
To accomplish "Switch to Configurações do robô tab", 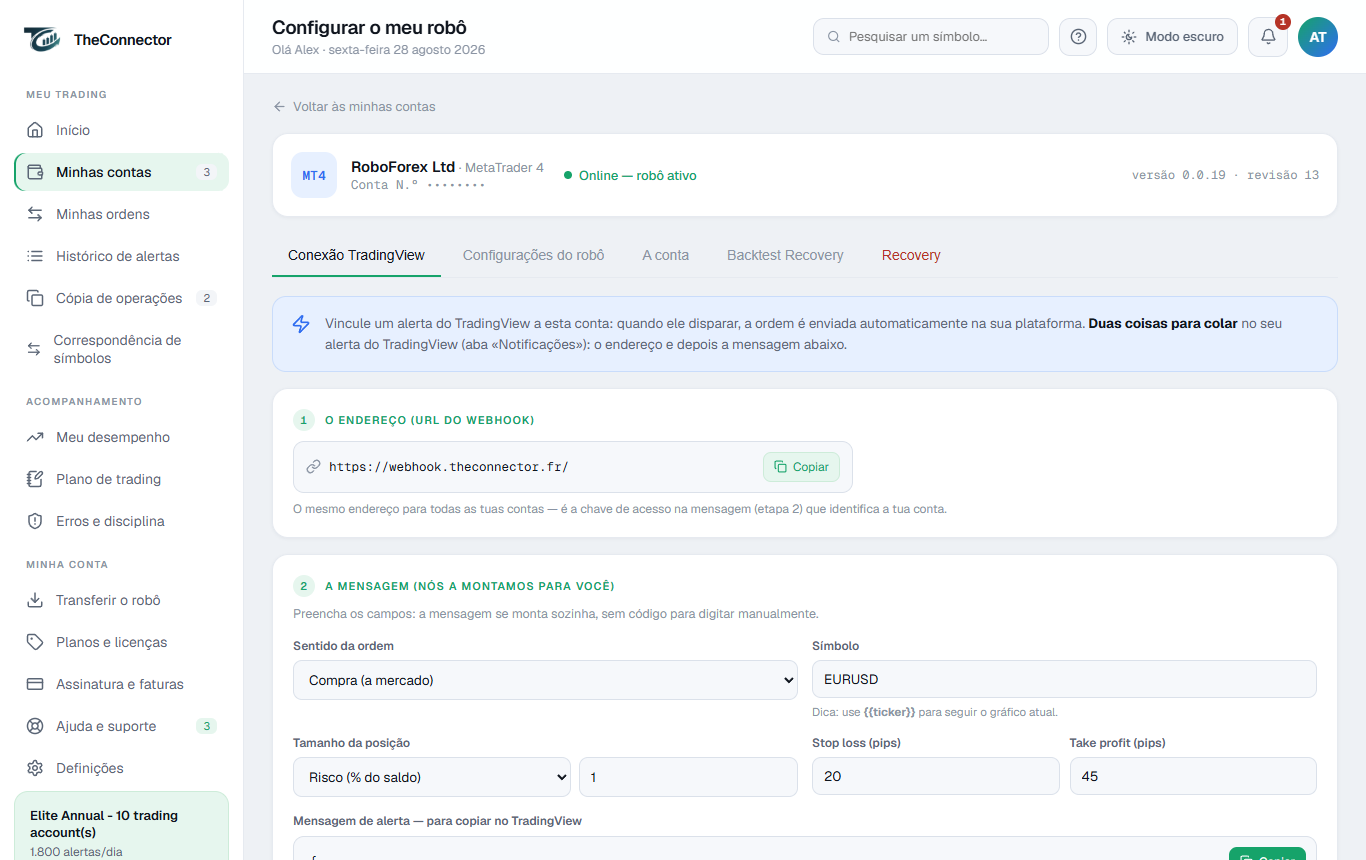I will 533,255.
